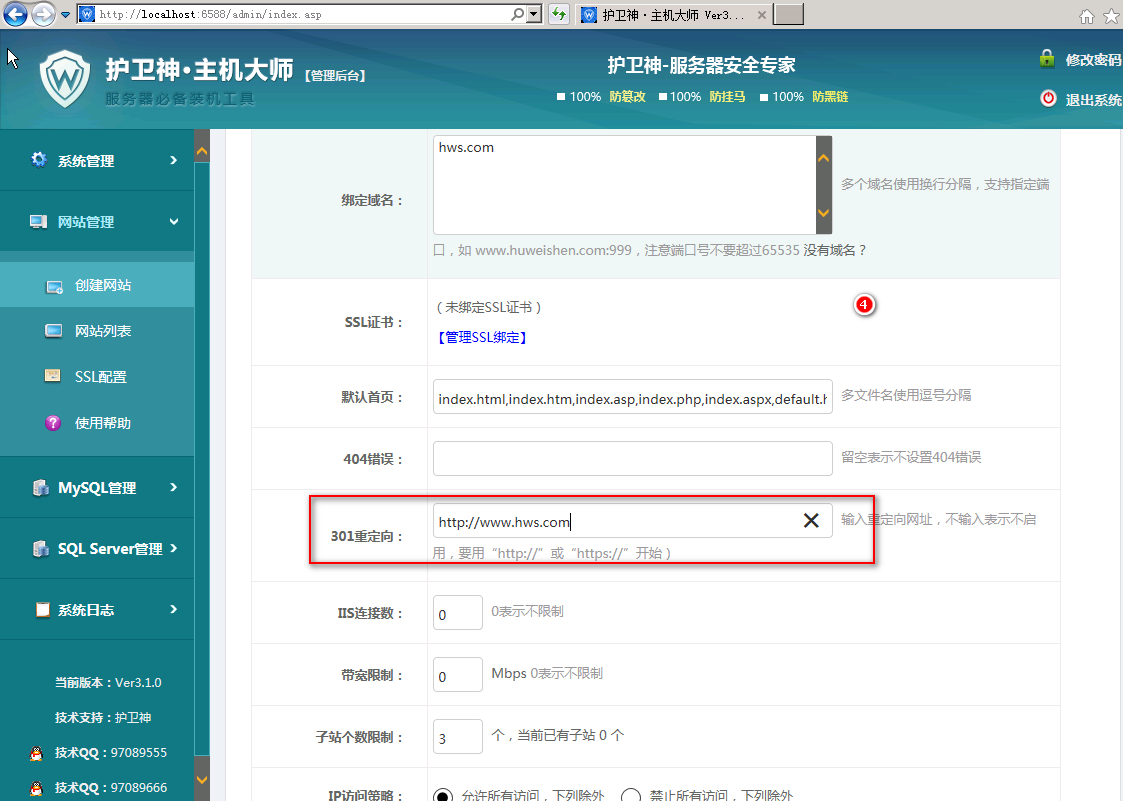The width and height of the screenshot is (1123, 801).
Task: Clear the 301重定向 field with X icon
Action: point(811,520)
